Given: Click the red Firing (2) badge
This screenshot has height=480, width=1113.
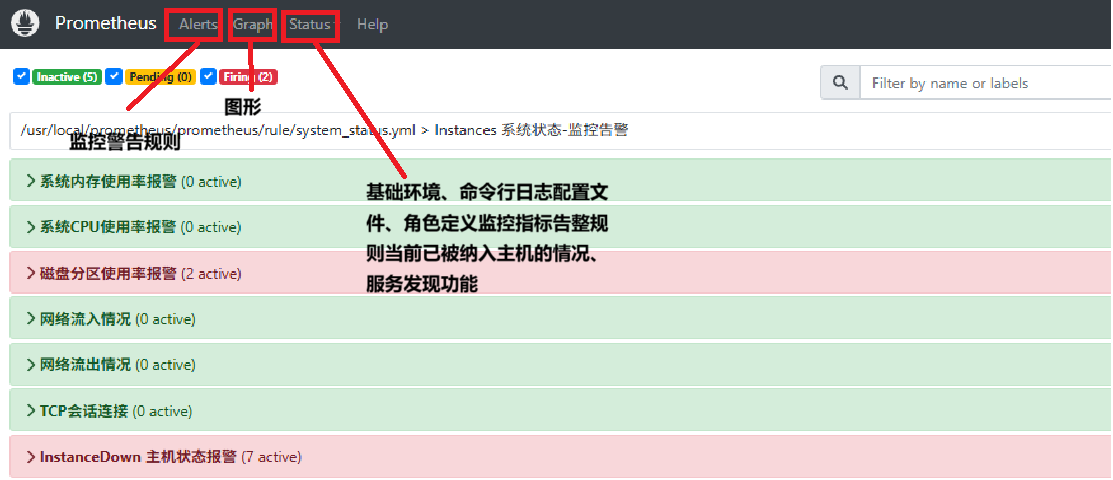Looking at the screenshot, I should [x=248, y=77].
